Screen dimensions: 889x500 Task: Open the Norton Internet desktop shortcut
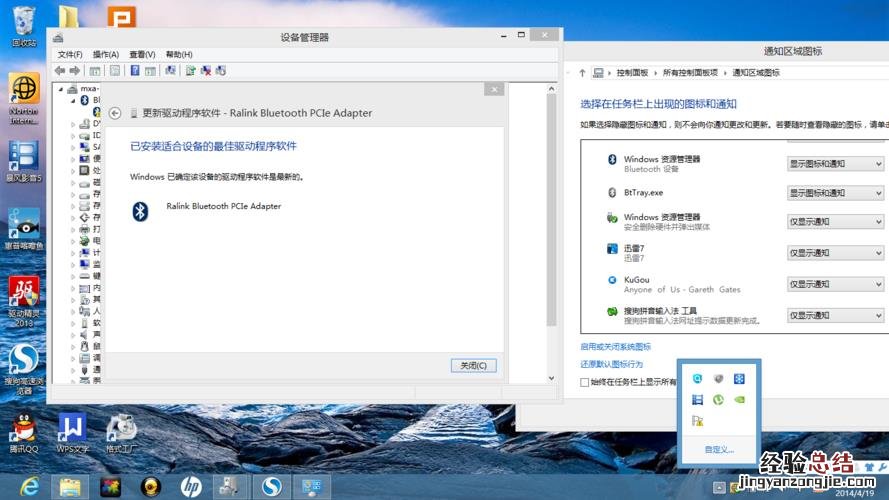click(x=24, y=99)
